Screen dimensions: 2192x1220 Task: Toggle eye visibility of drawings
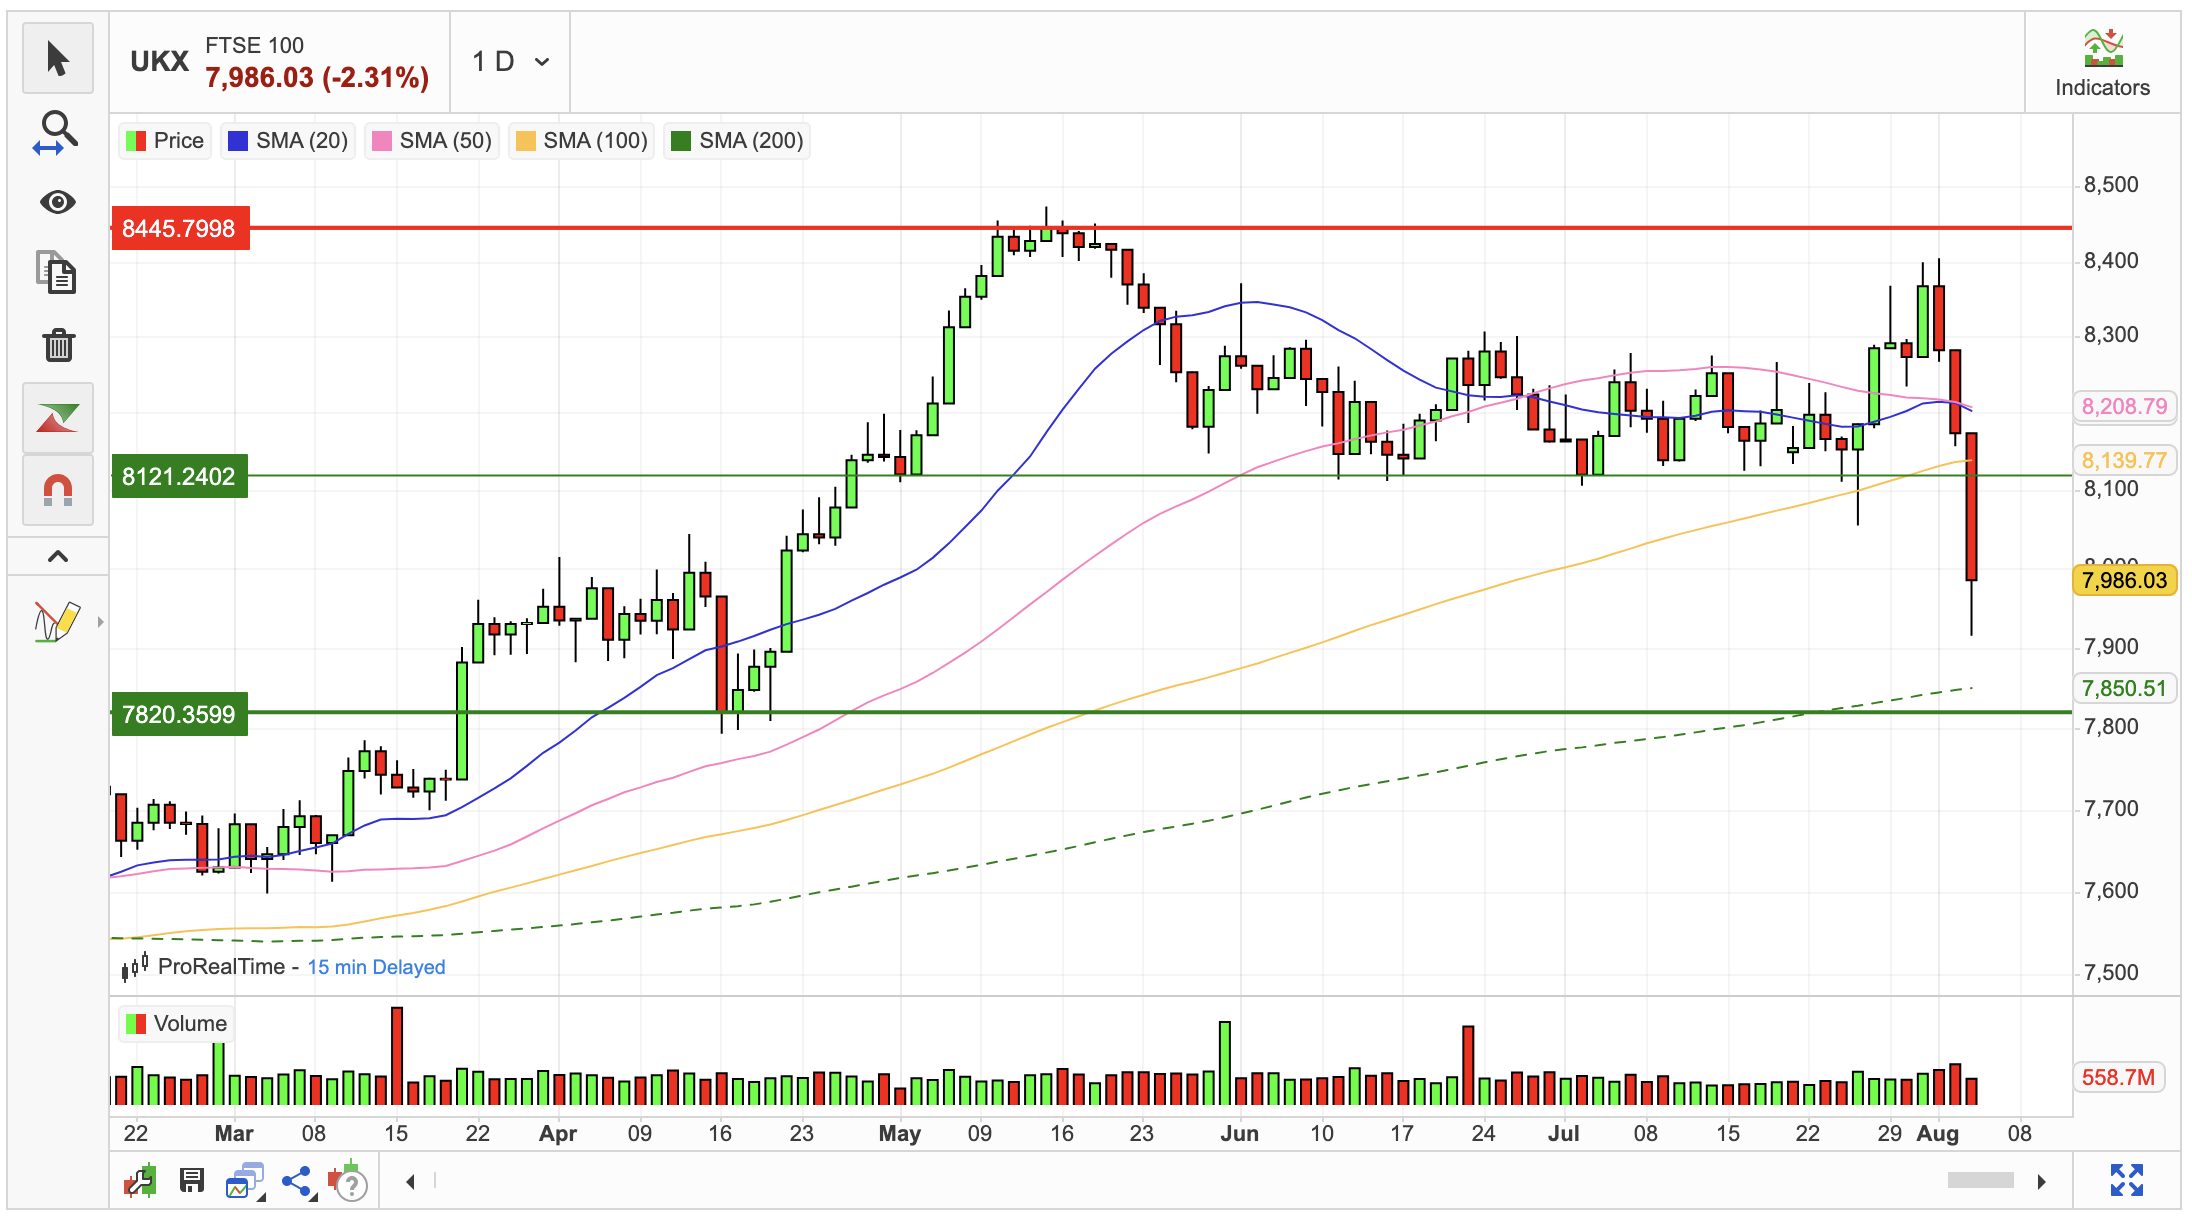(x=58, y=203)
